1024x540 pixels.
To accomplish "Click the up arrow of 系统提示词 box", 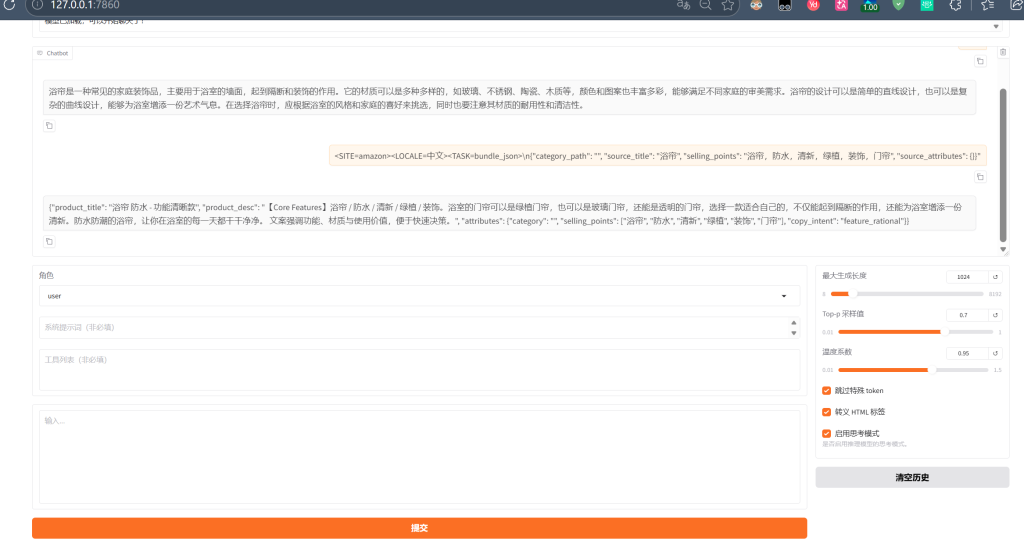I will 793,323.
